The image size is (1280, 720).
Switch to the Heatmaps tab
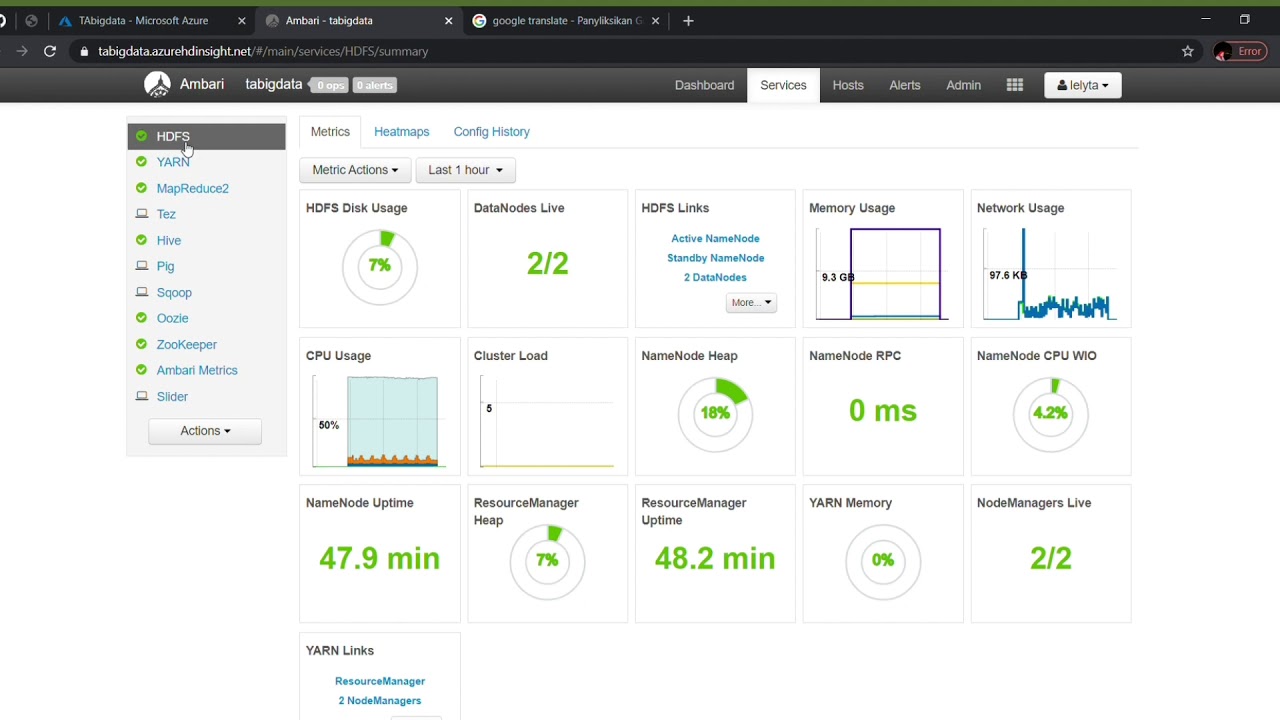click(x=401, y=132)
